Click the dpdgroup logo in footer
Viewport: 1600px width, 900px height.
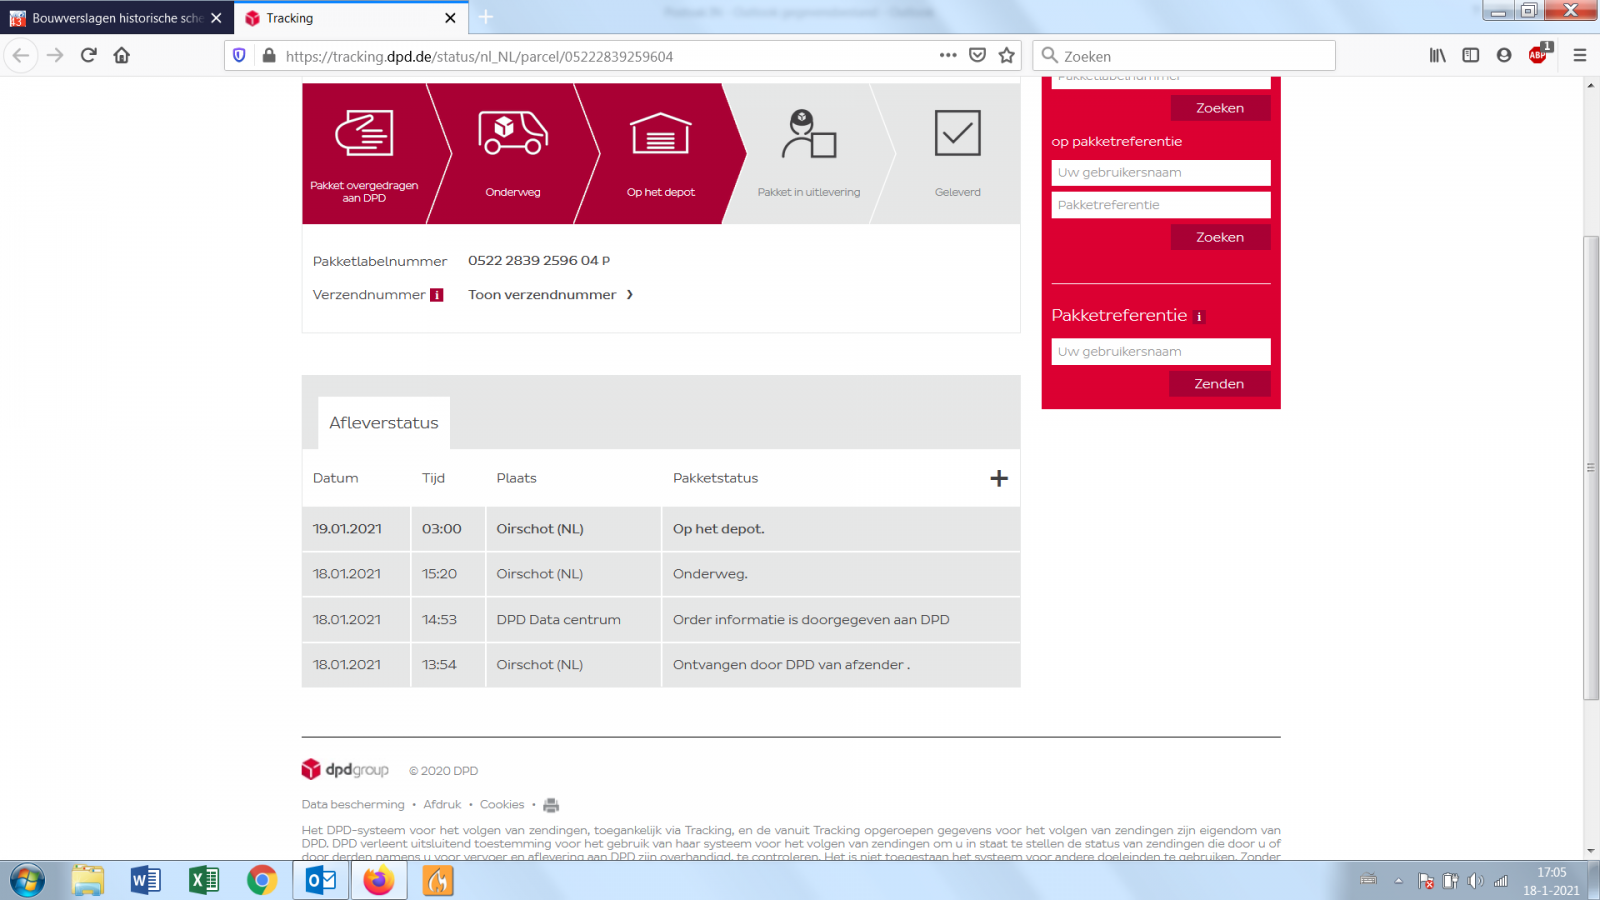pos(345,769)
